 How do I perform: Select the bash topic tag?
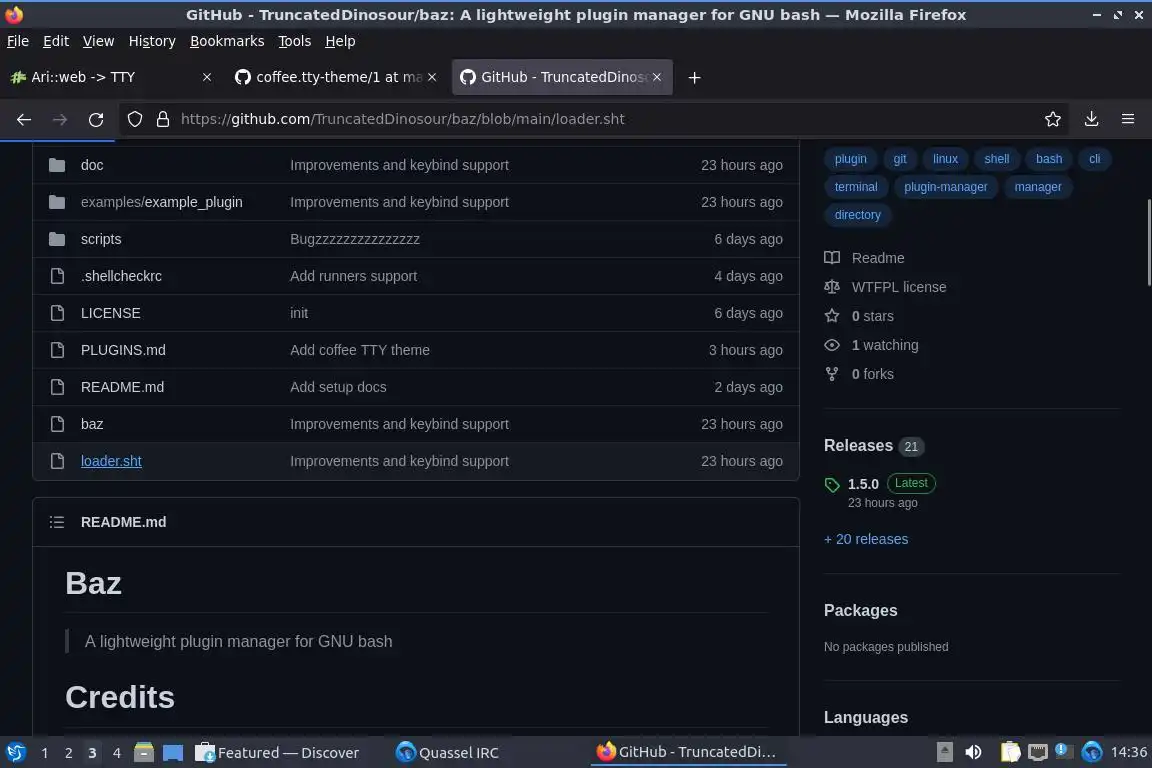1048,159
